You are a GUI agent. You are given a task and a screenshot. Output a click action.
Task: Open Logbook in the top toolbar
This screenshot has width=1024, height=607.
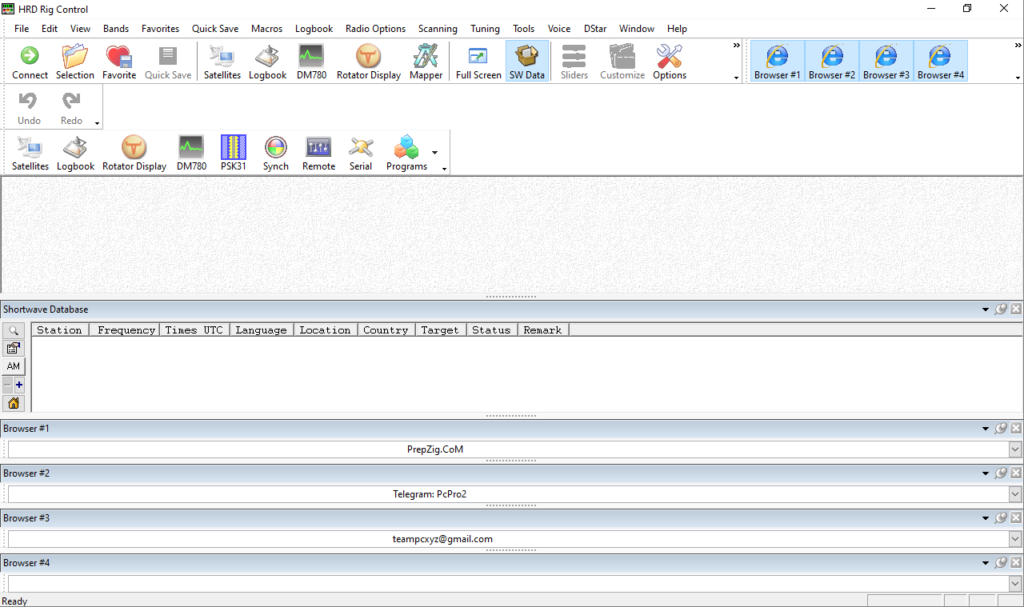tap(267, 62)
